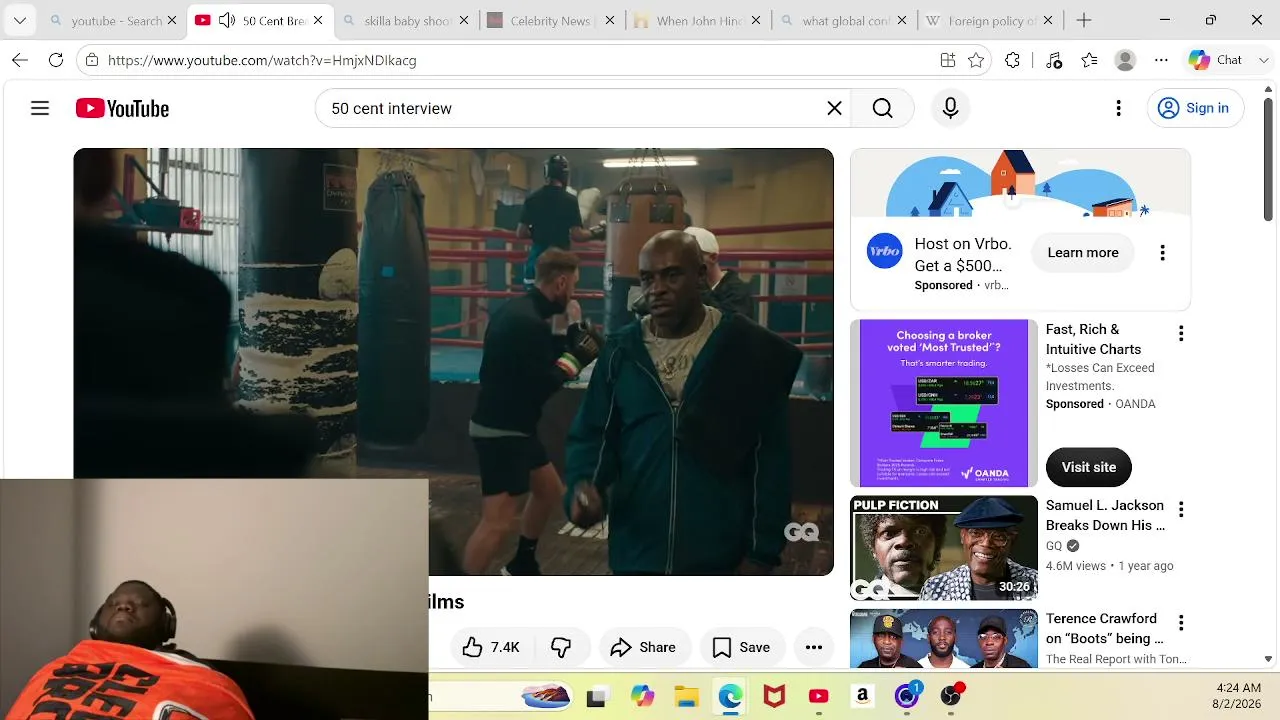Start voice search with the microphone

950,108
